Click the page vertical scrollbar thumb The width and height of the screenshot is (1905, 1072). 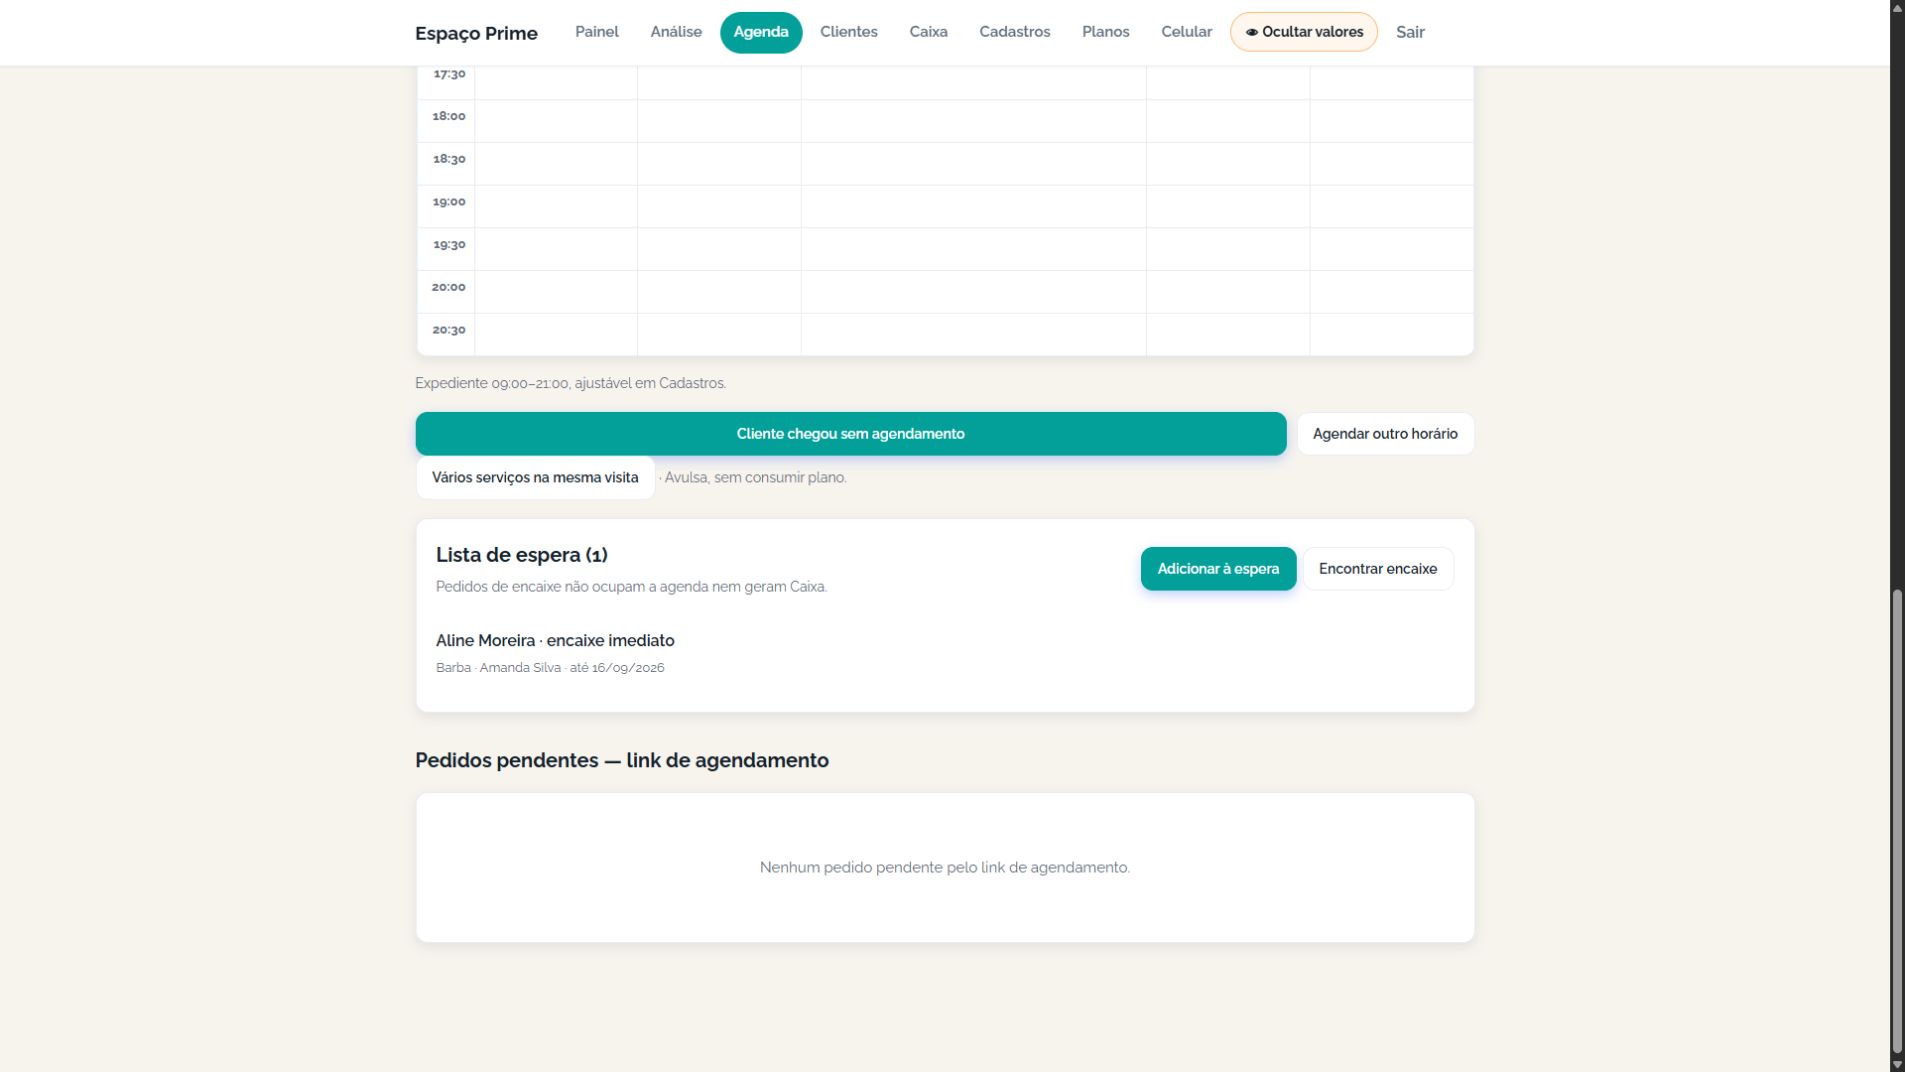click(x=1897, y=822)
